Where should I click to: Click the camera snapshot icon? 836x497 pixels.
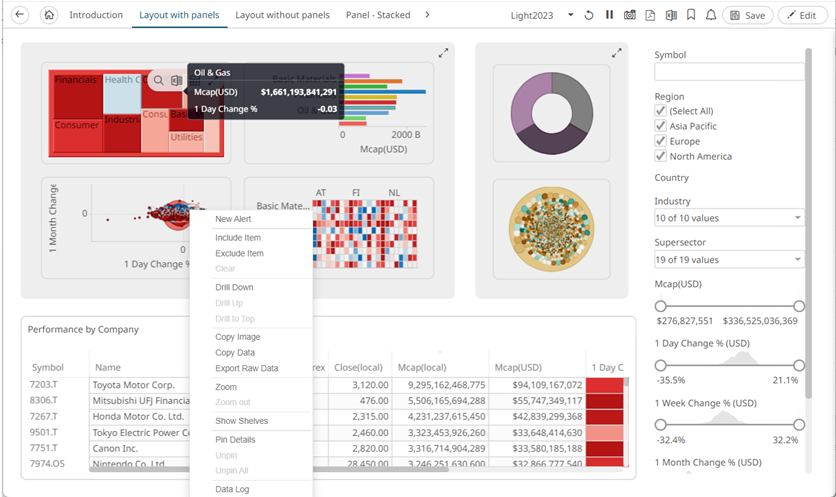[x=629, y=15]
